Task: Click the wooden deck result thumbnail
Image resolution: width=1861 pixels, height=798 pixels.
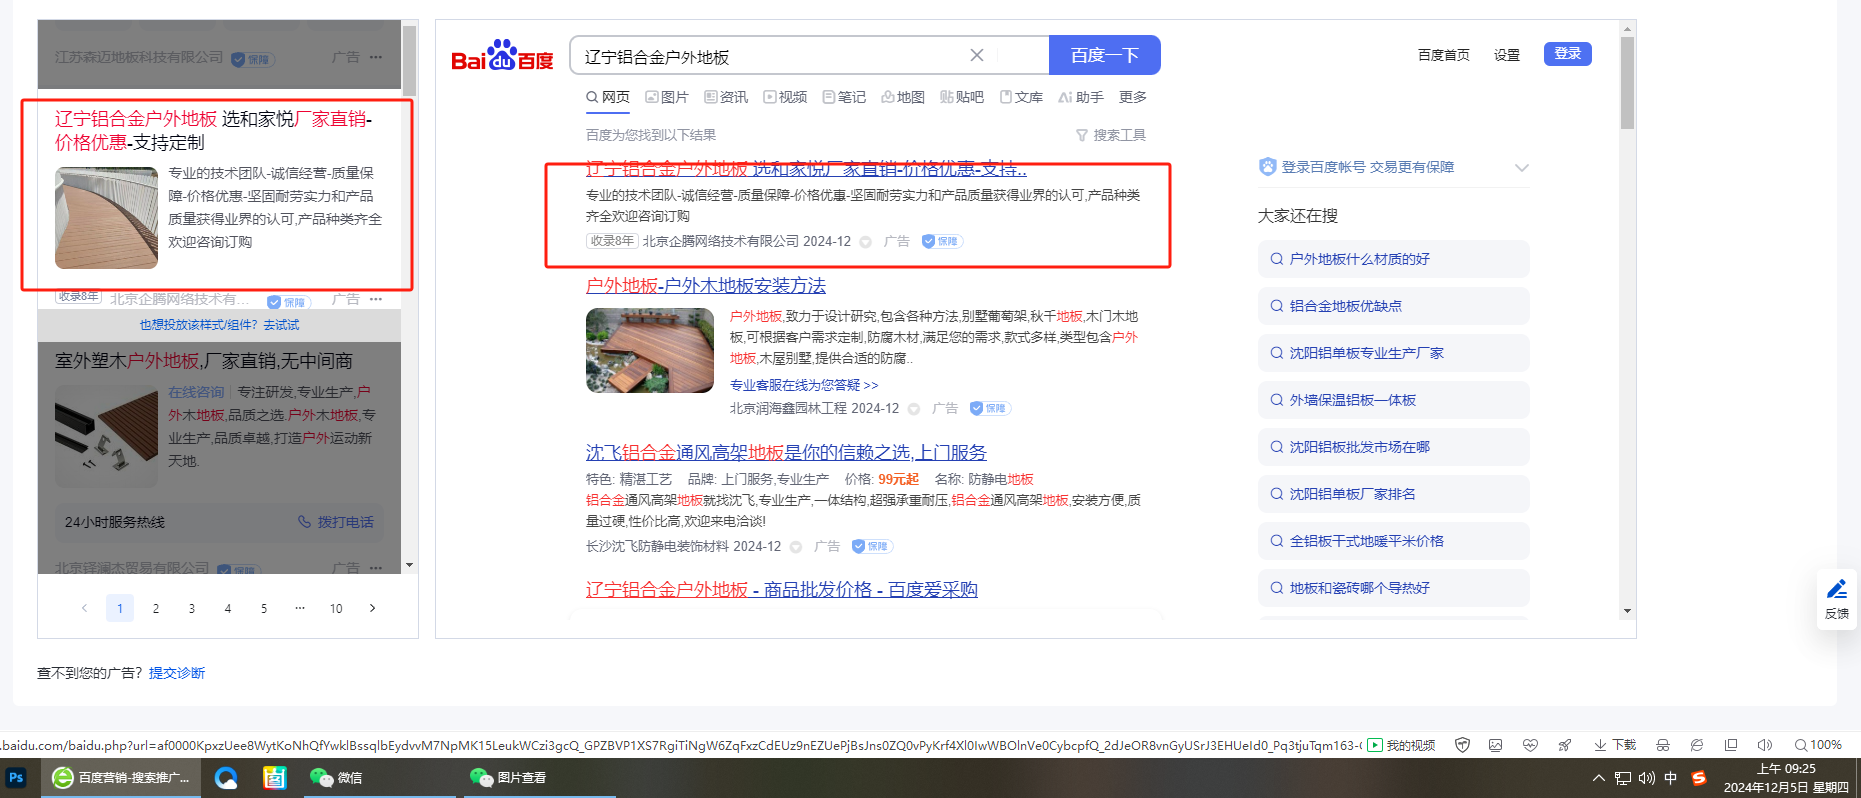Action: click(x=650, y=350)
